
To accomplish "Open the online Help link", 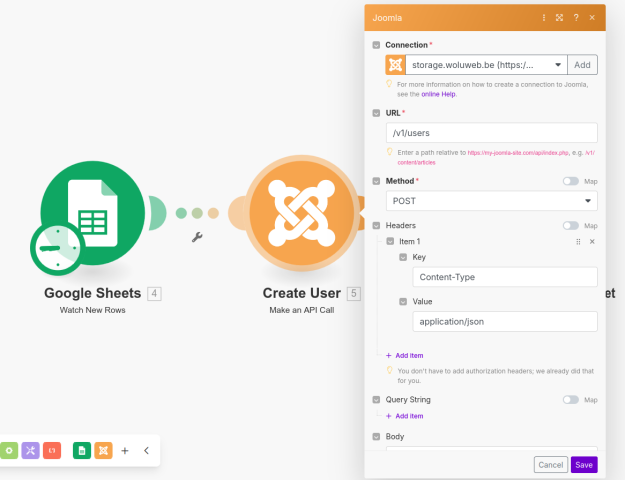I will 438,94.
